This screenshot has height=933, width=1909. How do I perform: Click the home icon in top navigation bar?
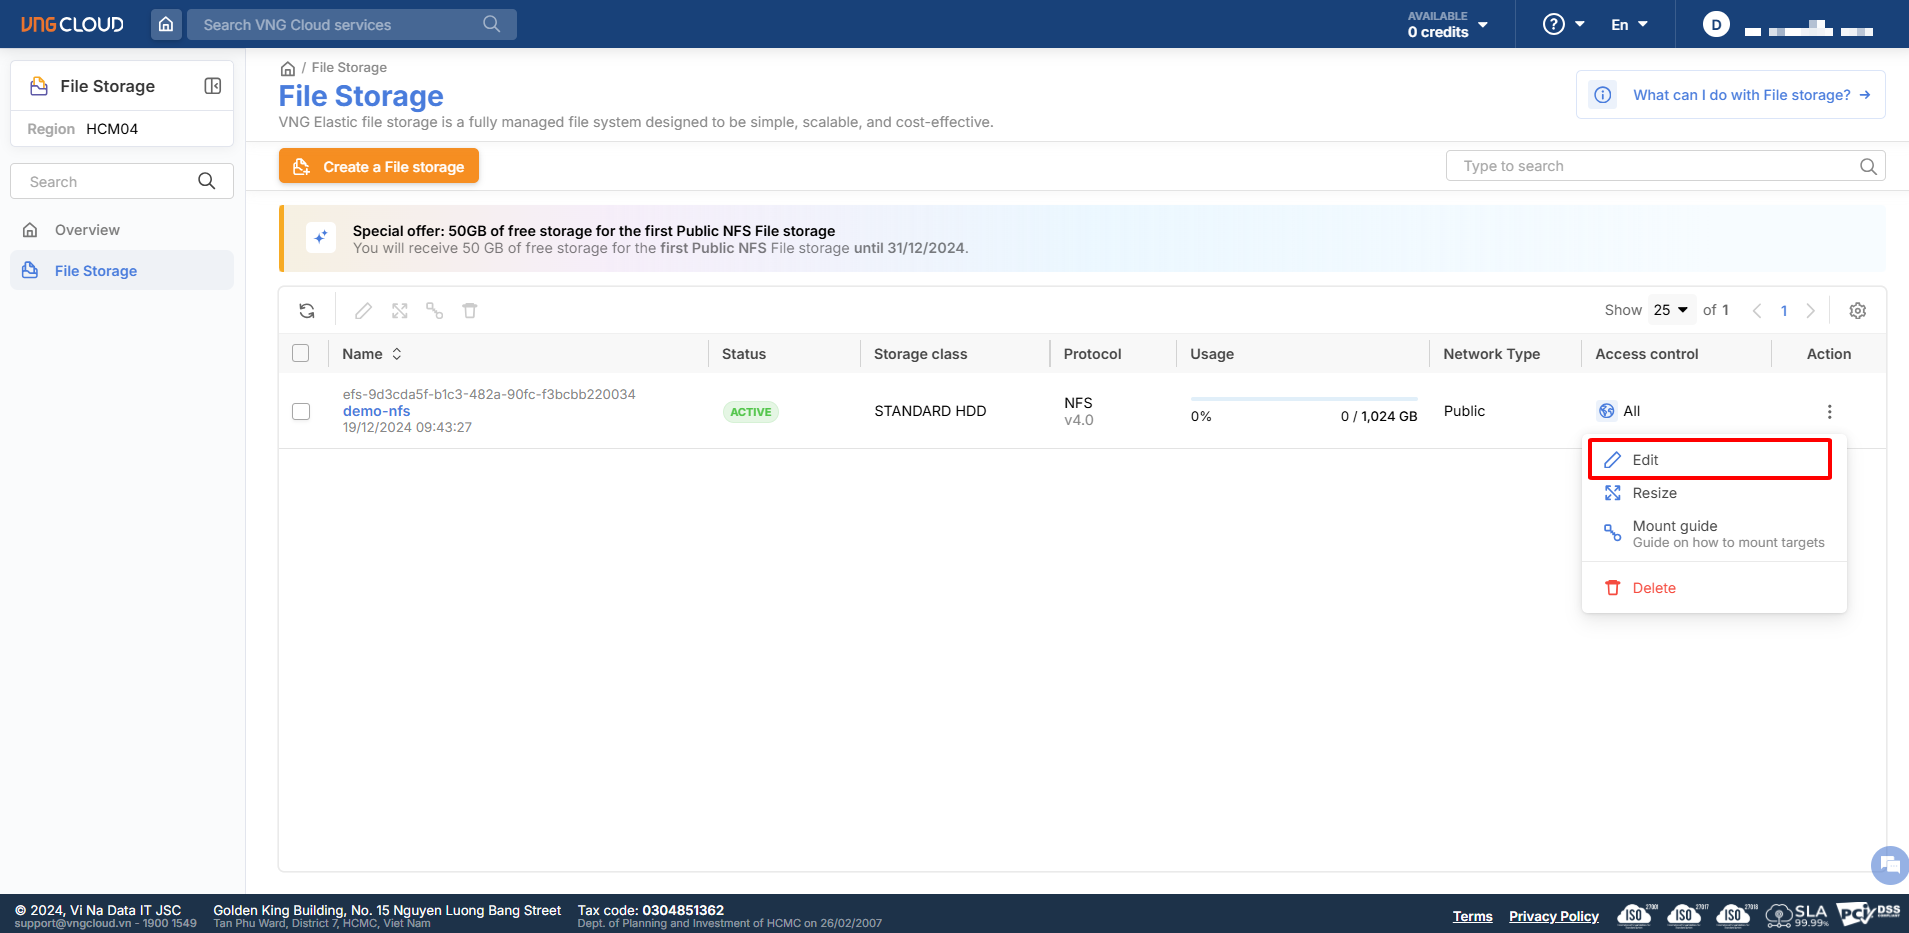166,24
